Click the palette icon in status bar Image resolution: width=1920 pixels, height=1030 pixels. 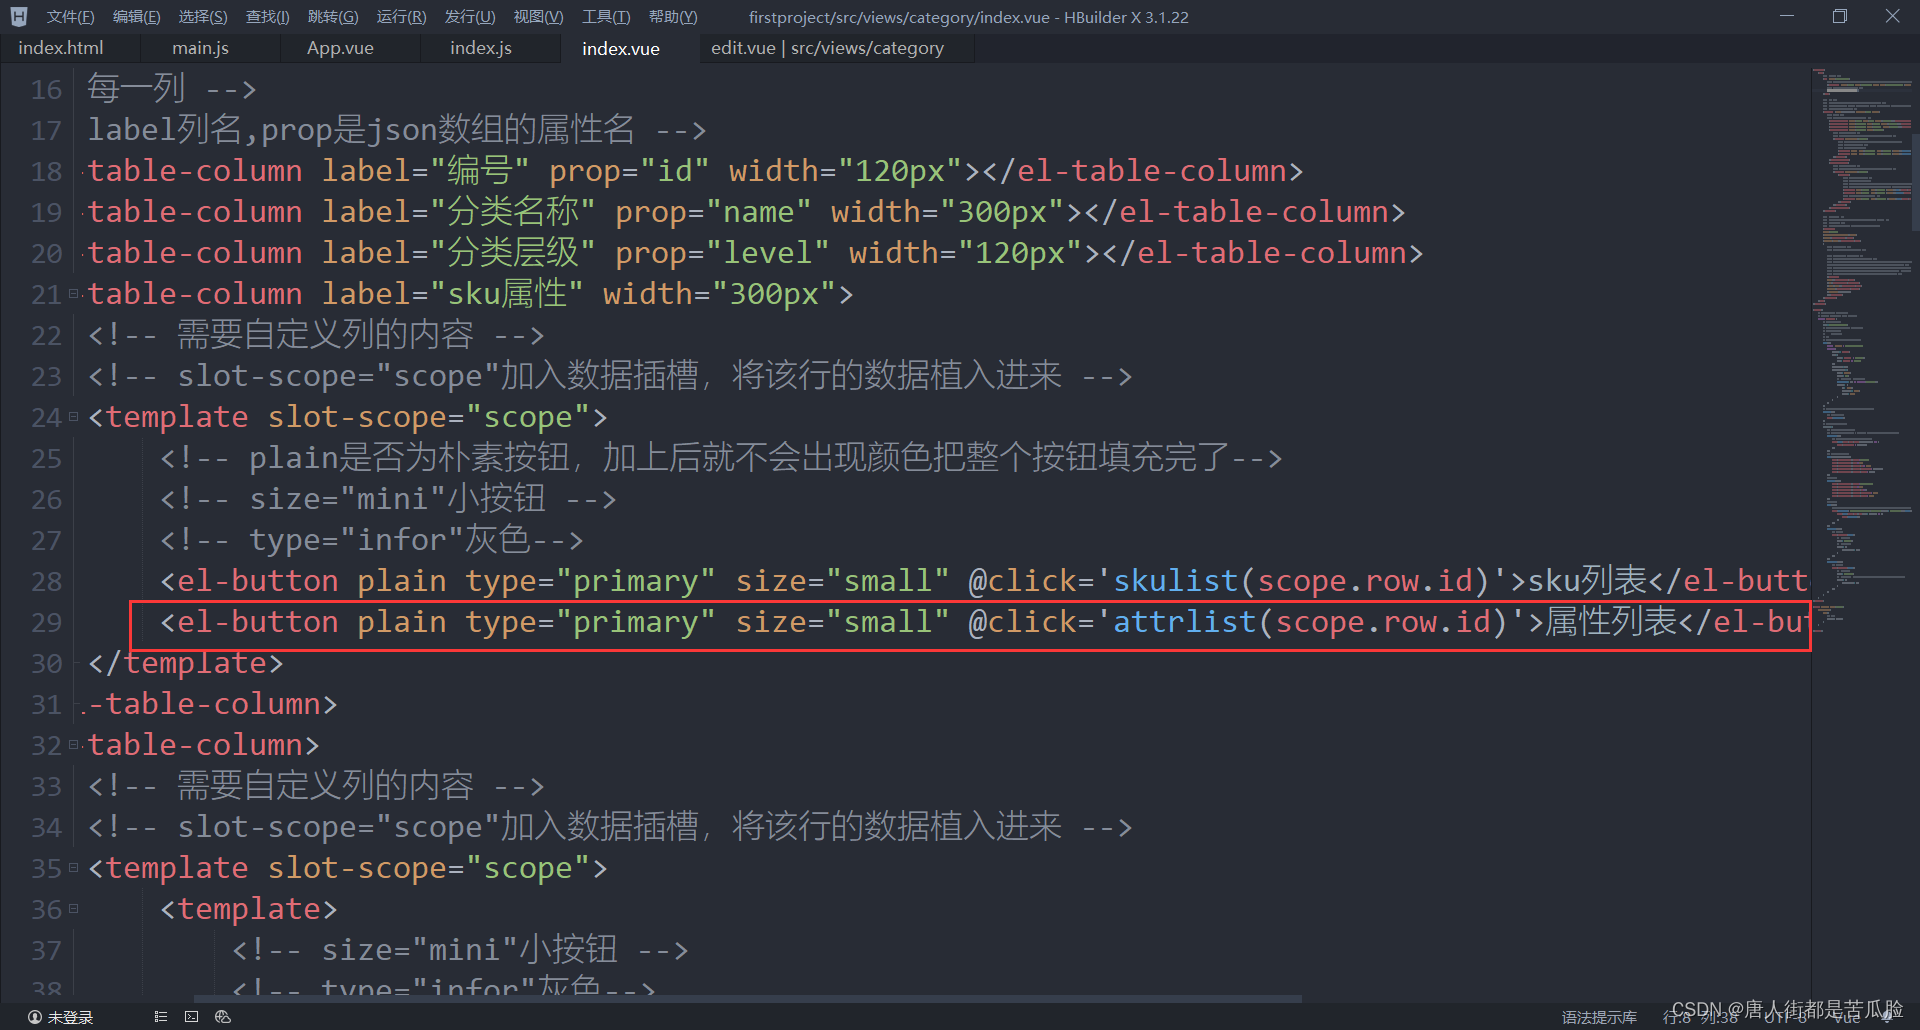[x=223, y=1017]
